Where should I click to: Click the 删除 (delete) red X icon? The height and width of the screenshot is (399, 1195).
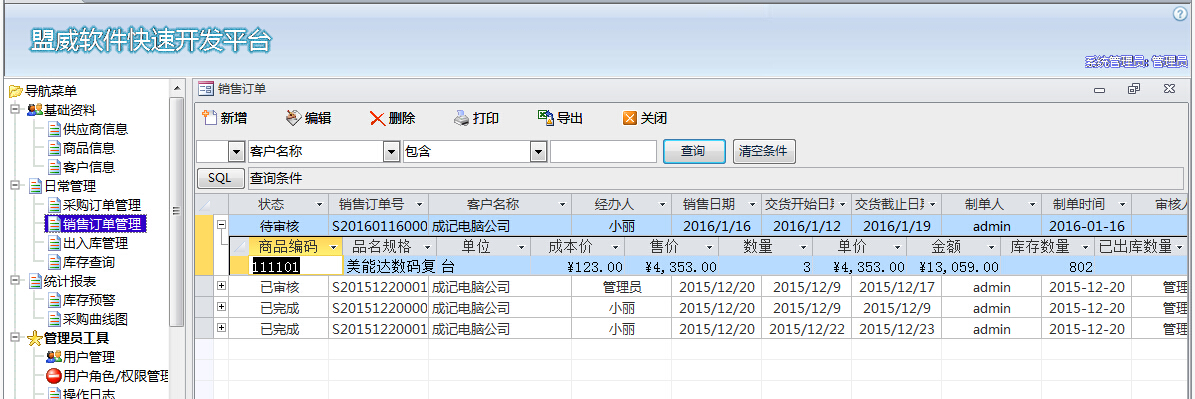coord(377,118)
